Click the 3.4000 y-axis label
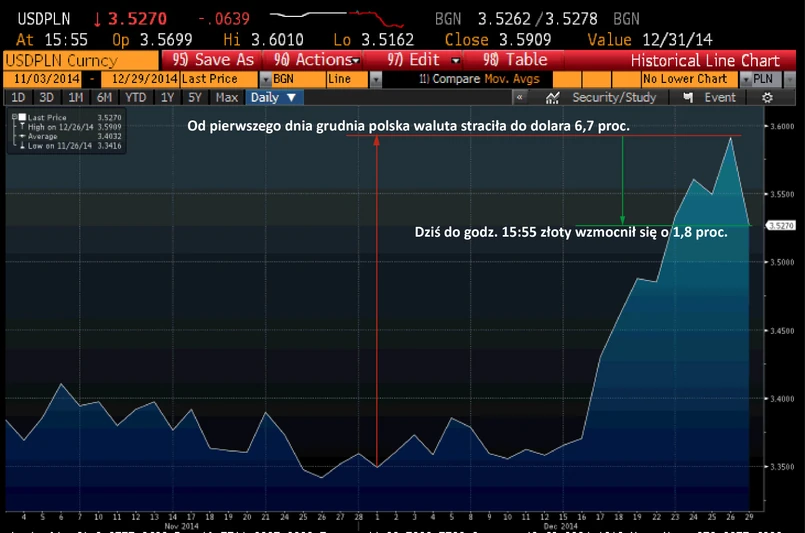This screenshot has height=533, width=805. [781, 398]
